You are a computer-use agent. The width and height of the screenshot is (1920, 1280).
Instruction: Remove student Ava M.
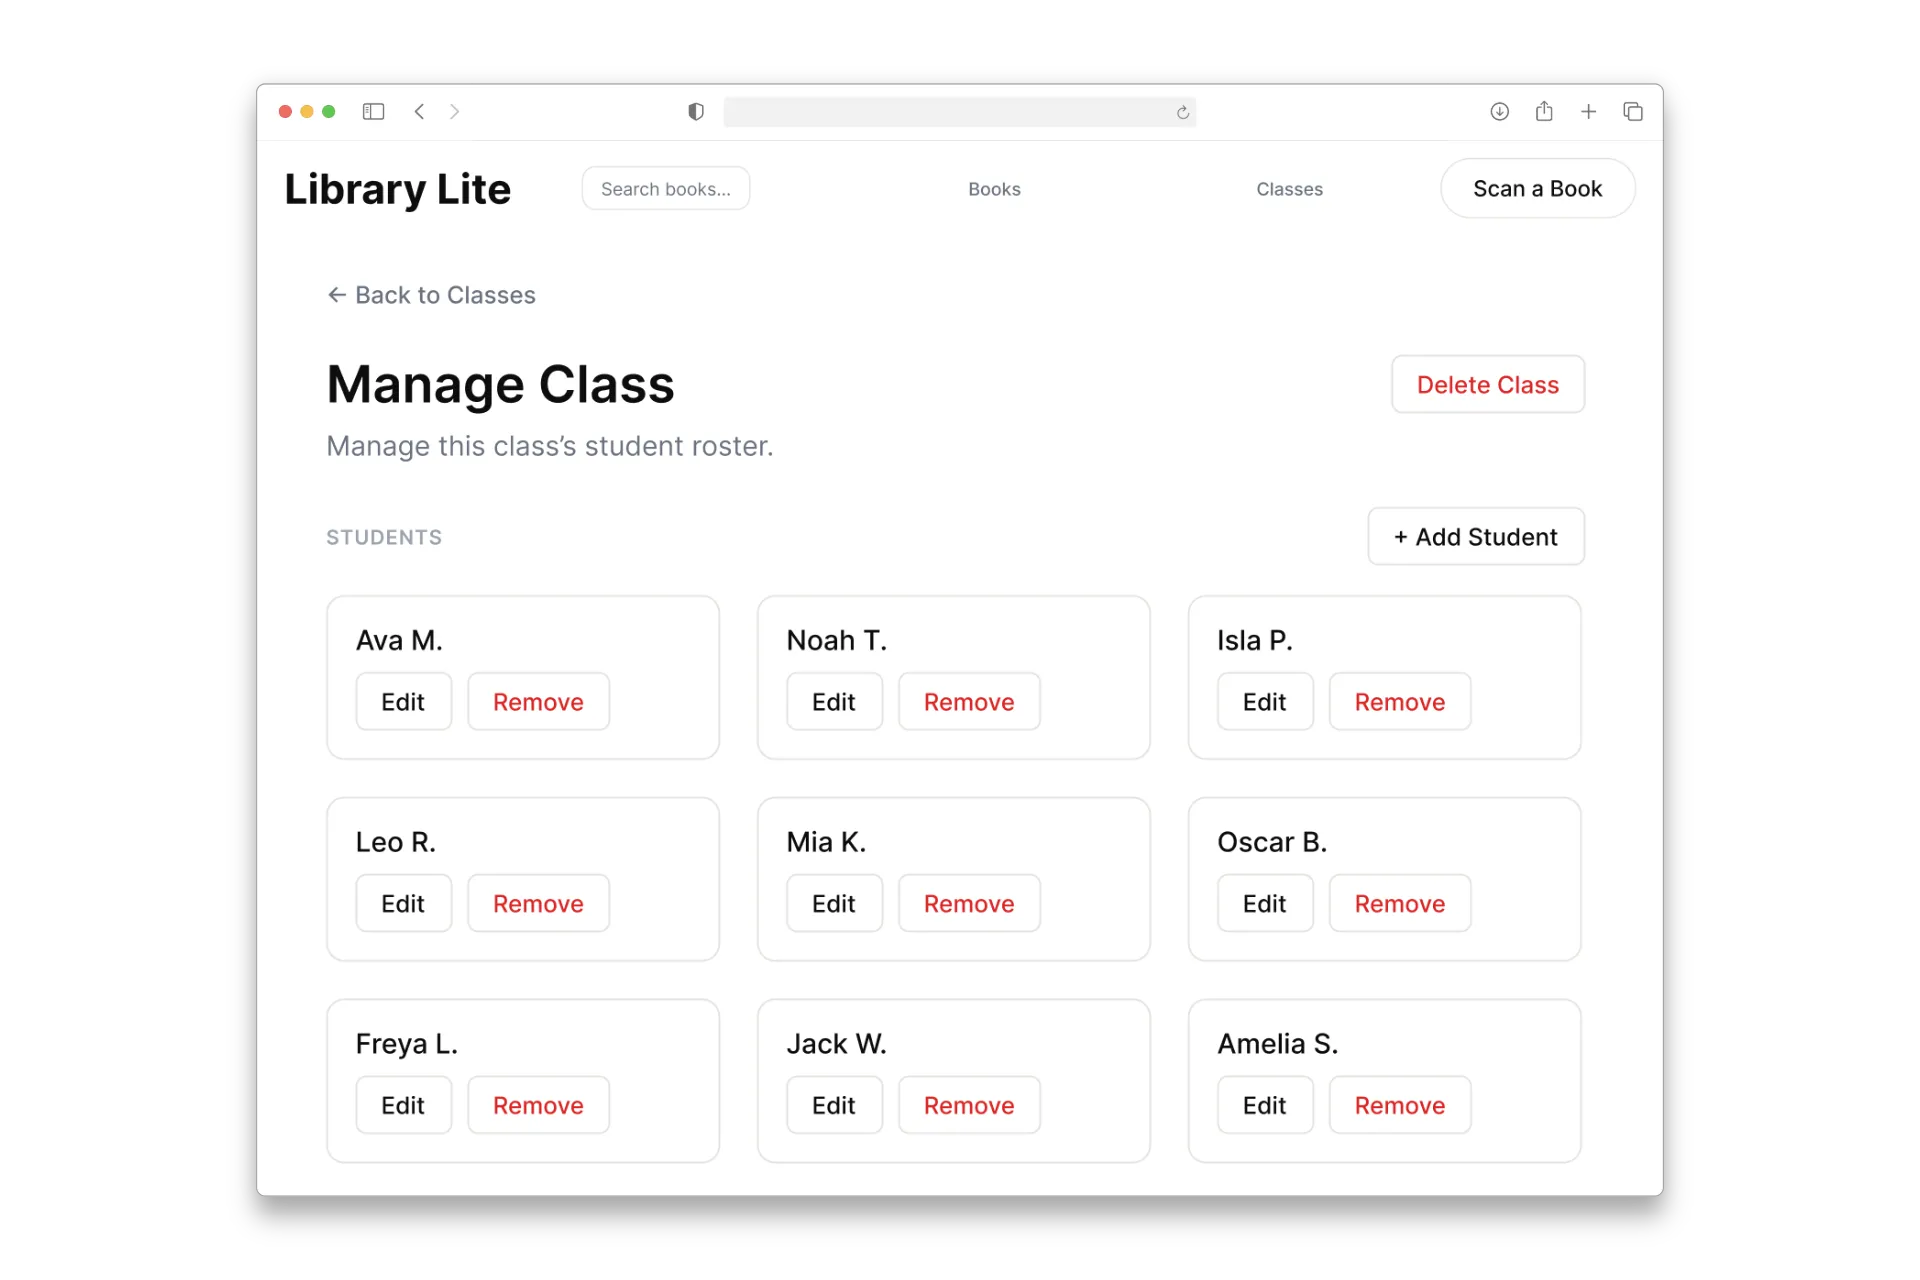click(538, 702)
